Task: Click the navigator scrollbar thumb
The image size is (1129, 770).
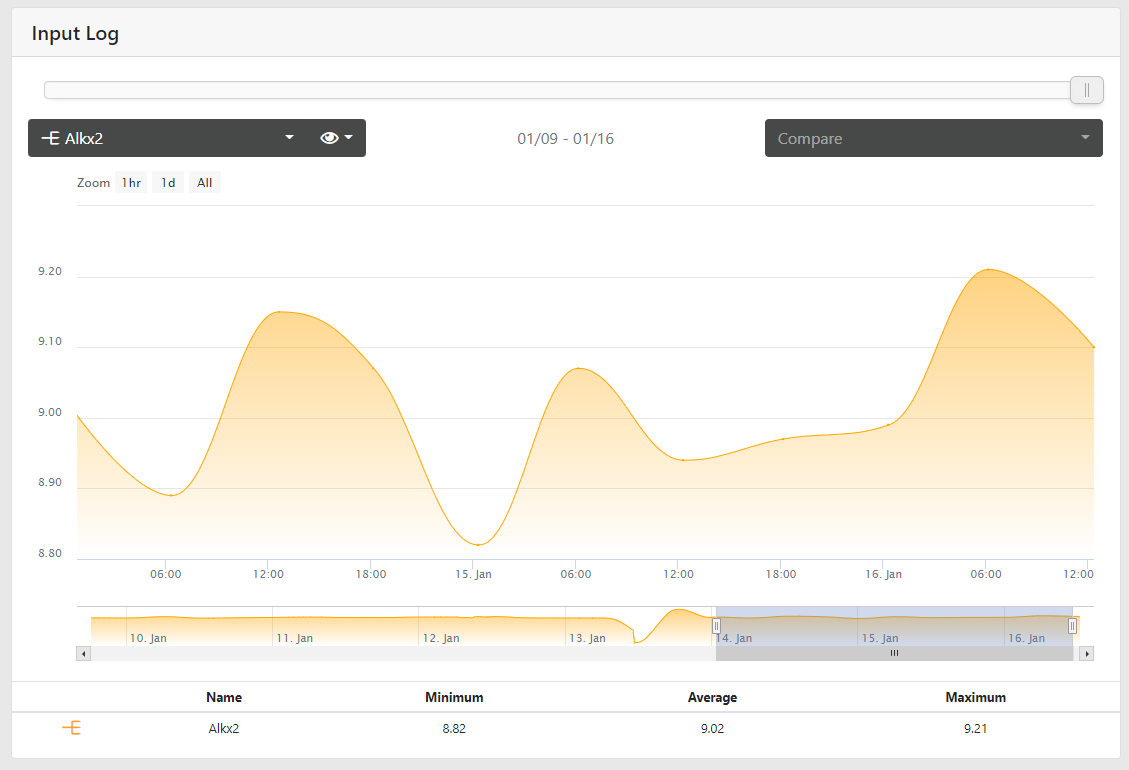Action: (894, 653)
